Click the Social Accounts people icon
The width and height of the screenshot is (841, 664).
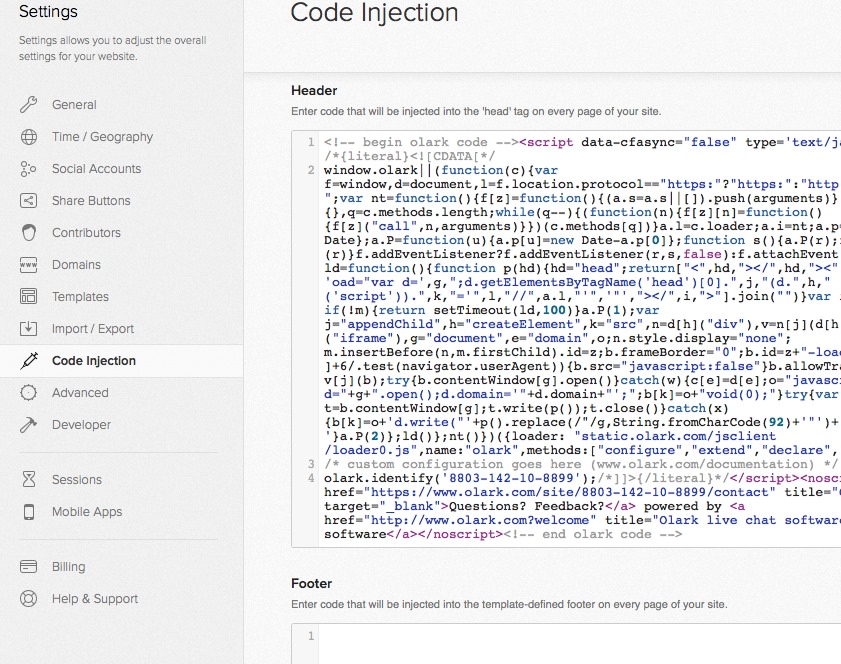(29, 169)
